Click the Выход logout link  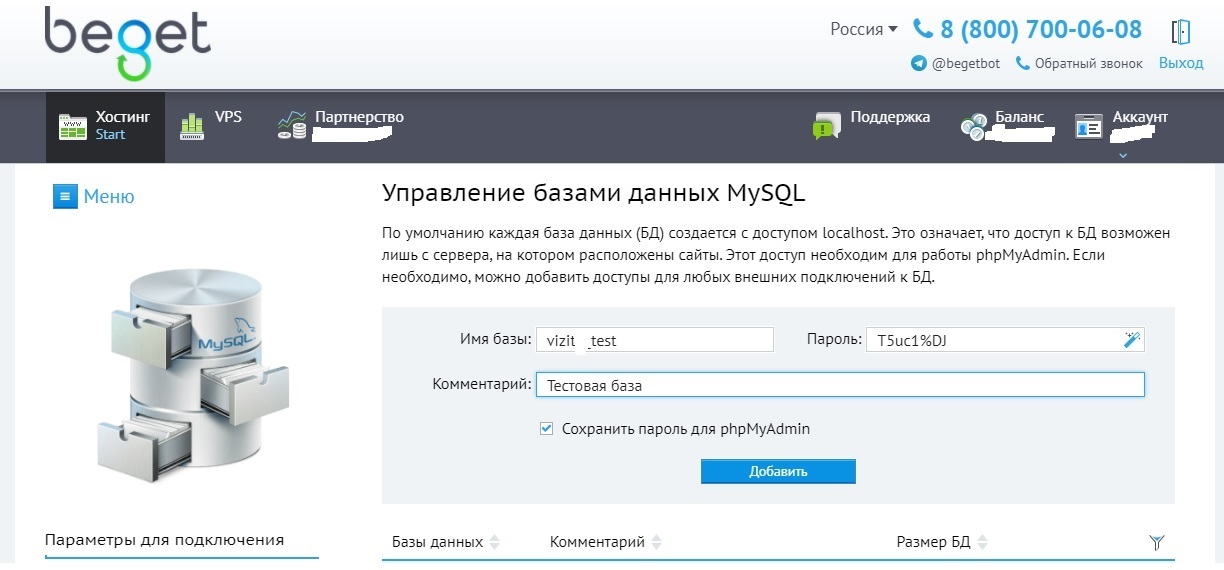[1181, 63]
